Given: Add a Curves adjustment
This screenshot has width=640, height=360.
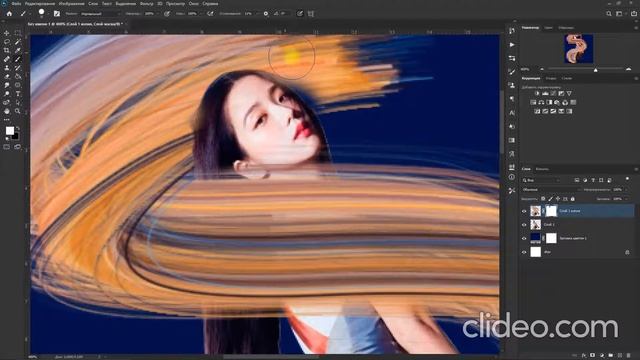Looking at the screenshot, I should (x=553, y=94).
